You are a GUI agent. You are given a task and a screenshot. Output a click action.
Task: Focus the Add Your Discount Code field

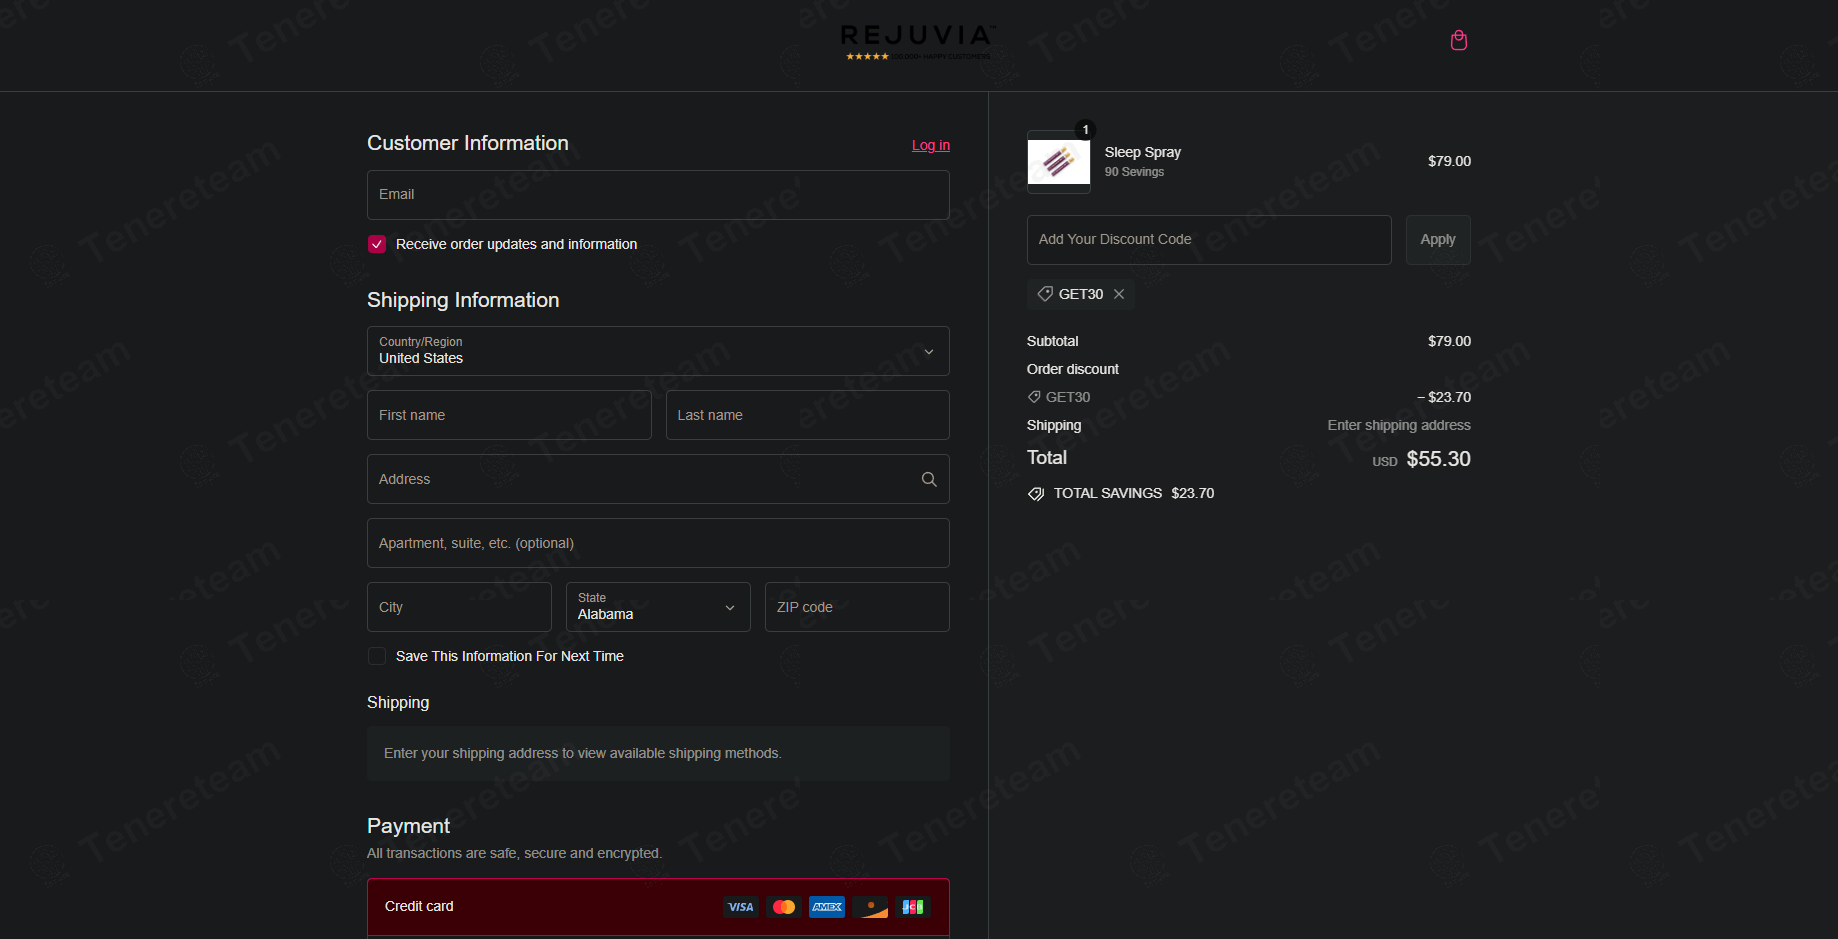click(x=1209, y=240)
